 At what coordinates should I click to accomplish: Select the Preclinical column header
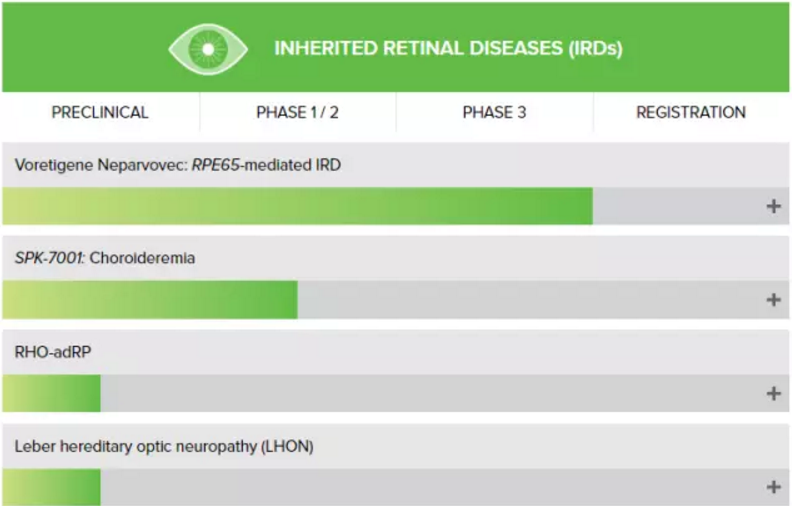[x=100, y=112]
